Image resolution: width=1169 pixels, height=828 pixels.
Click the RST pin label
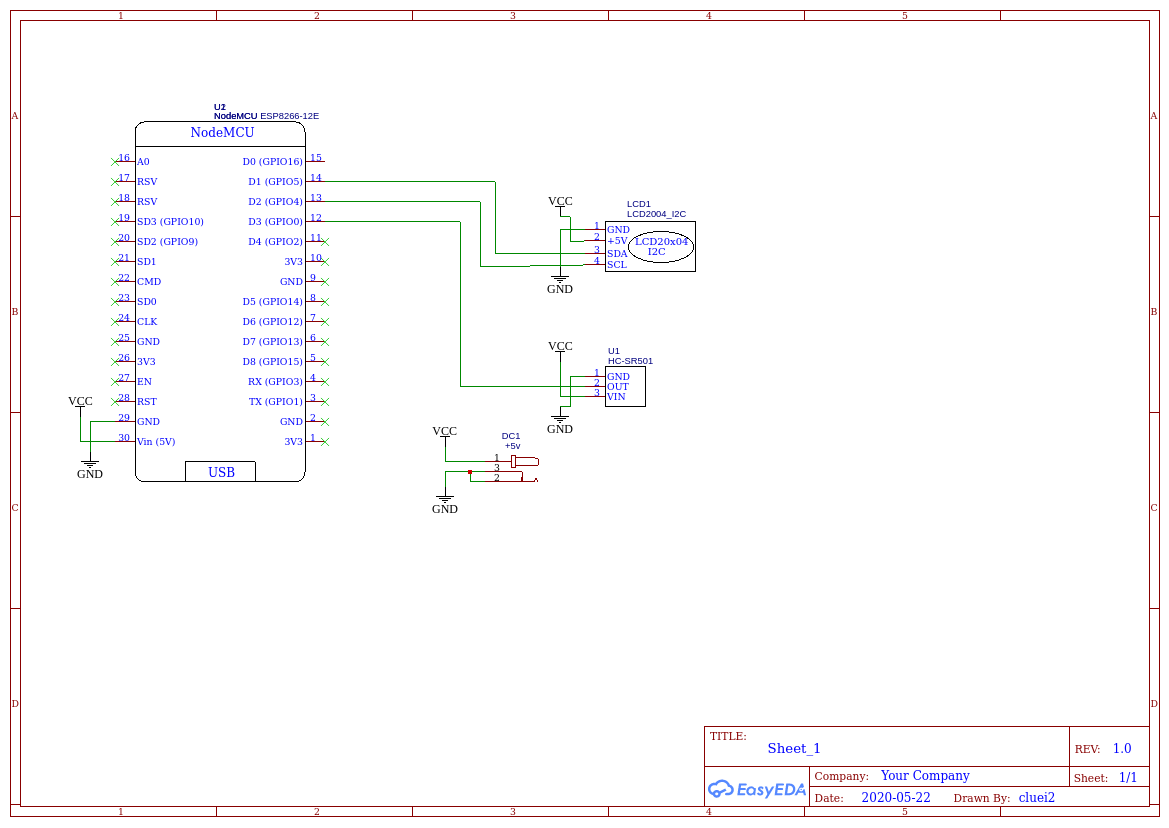pos(147,402)
